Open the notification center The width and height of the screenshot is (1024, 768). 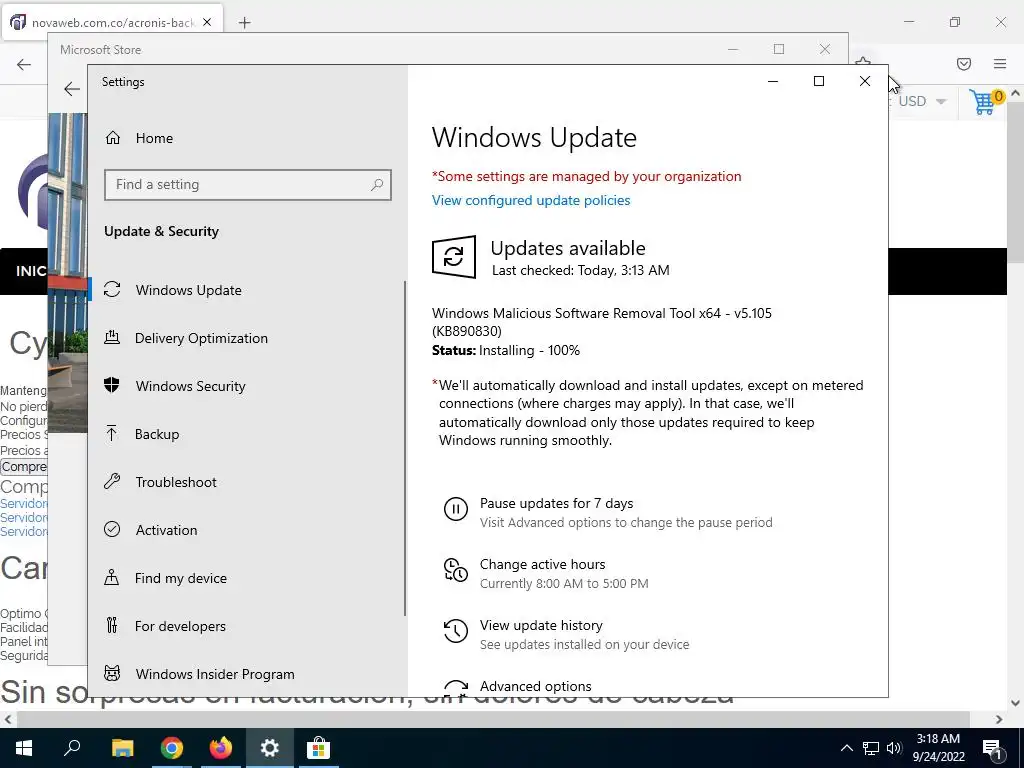991,748
